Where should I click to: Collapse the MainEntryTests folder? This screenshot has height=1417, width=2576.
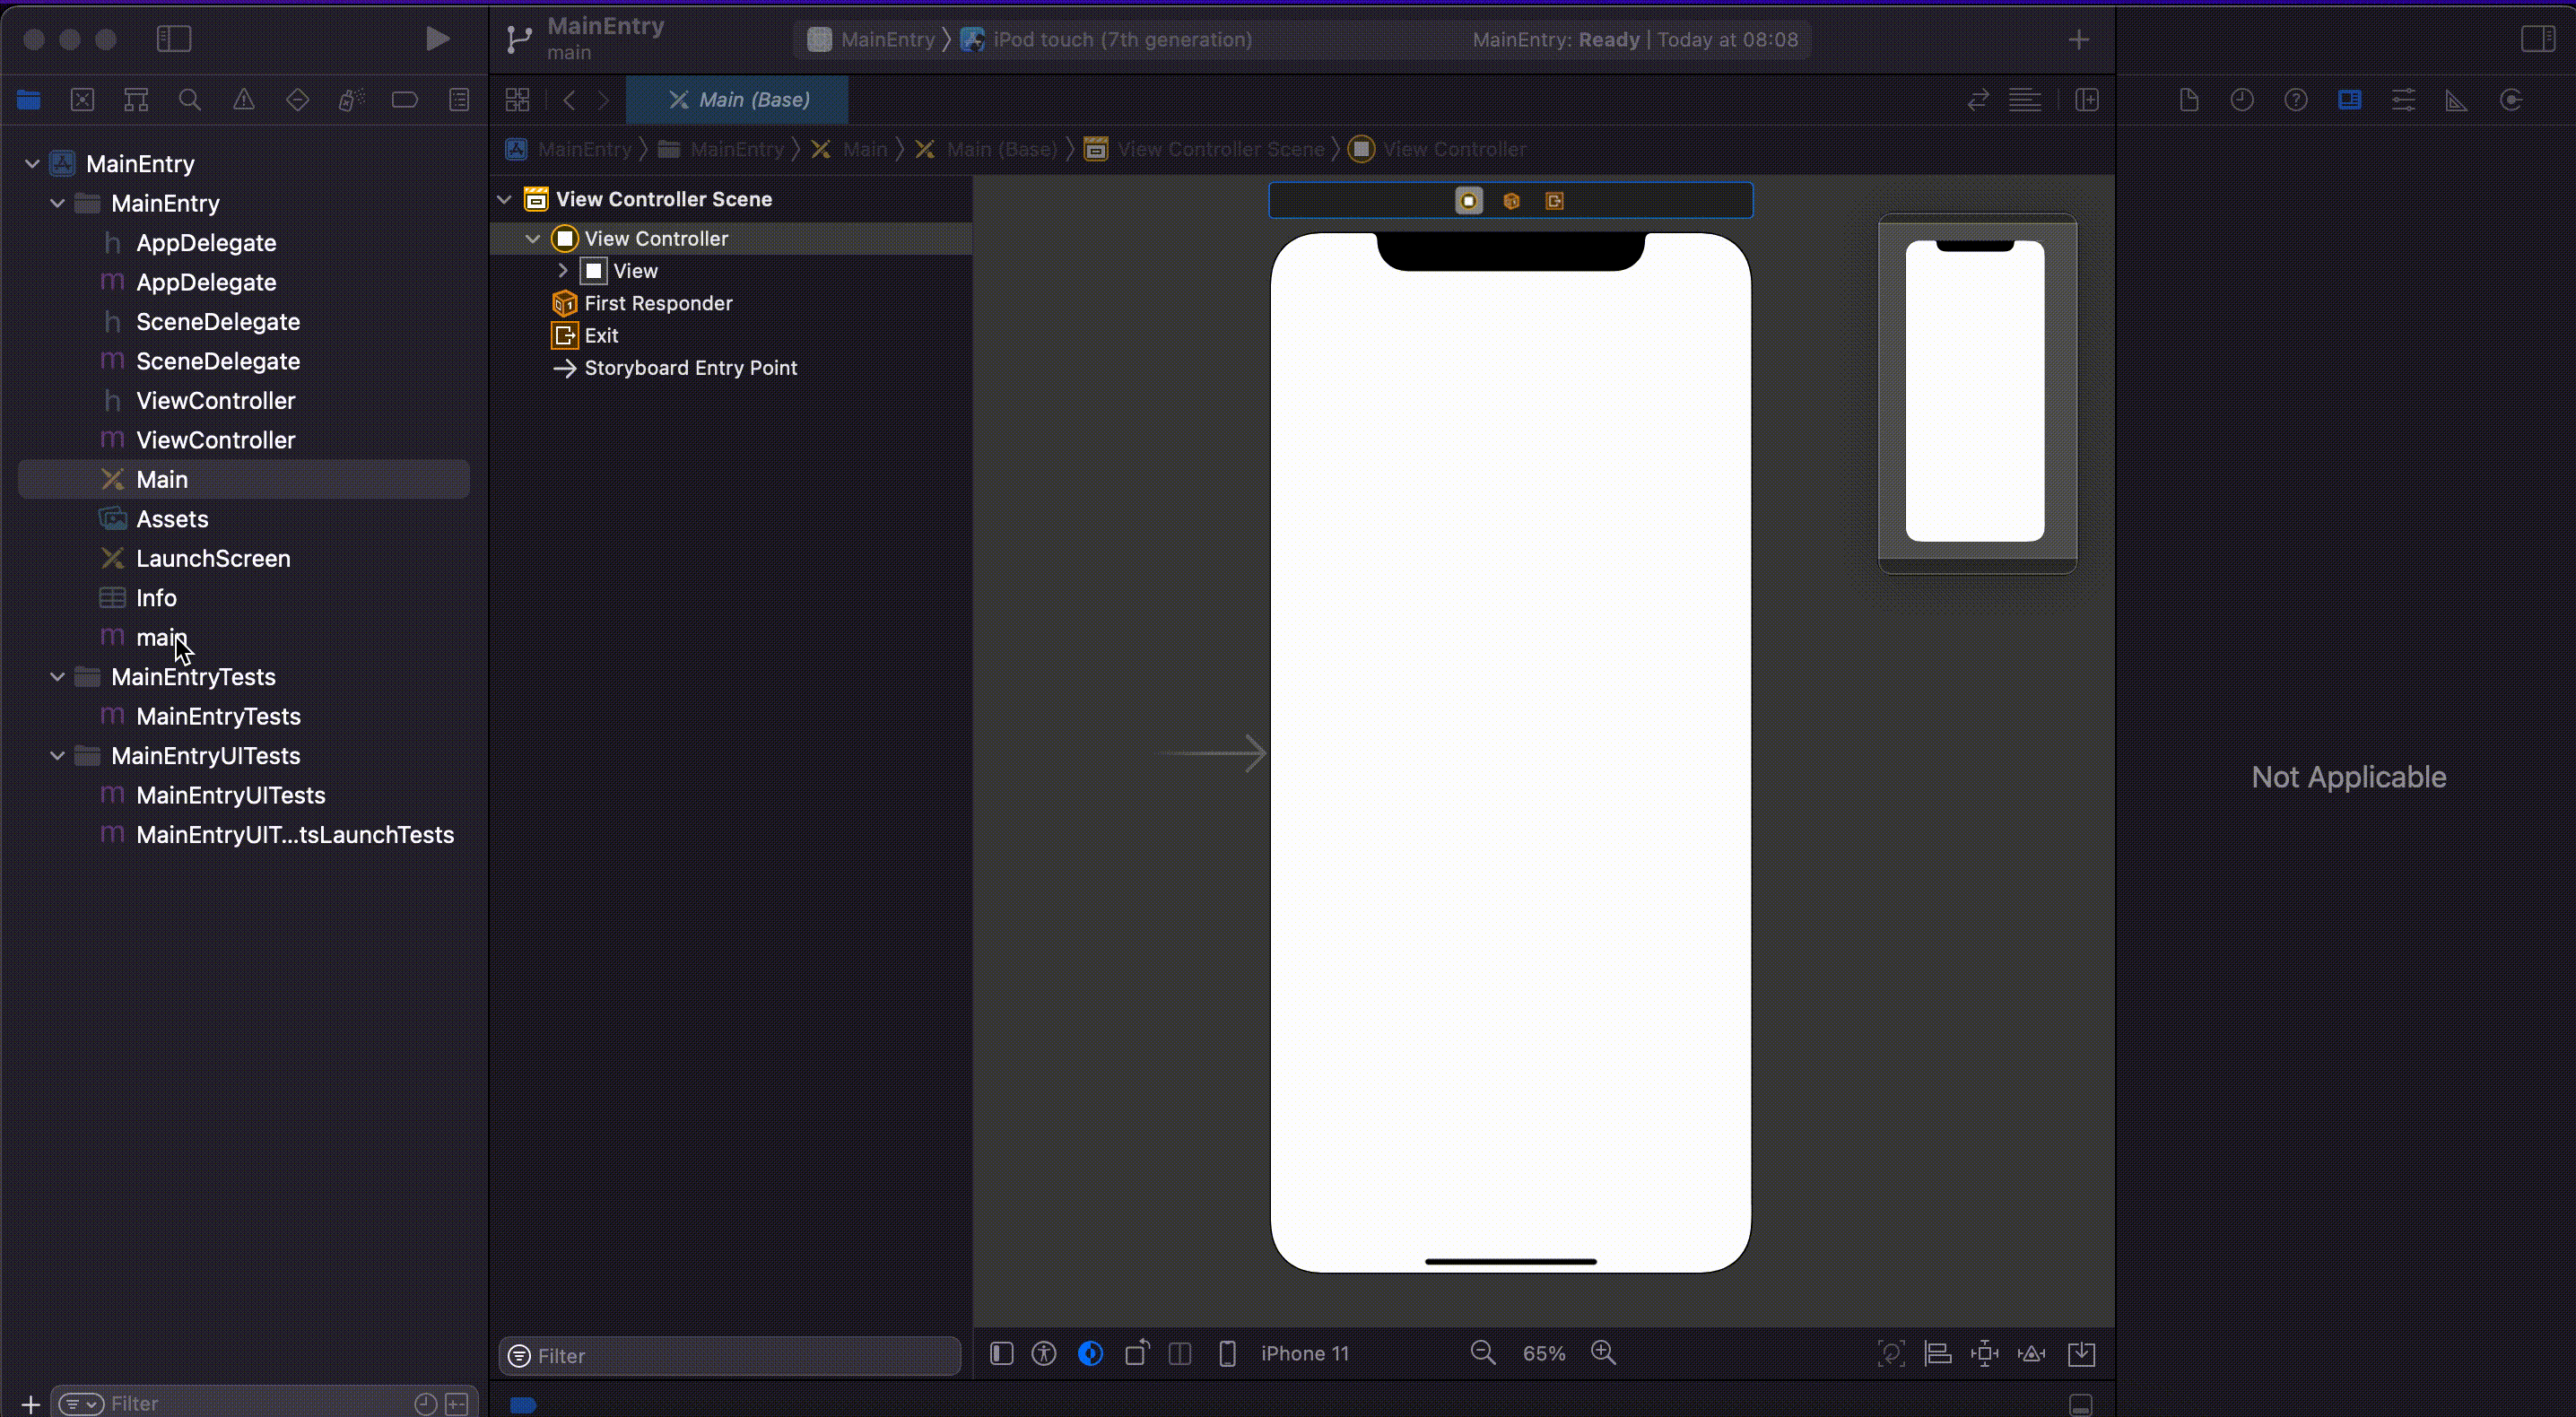pos(58,677)
